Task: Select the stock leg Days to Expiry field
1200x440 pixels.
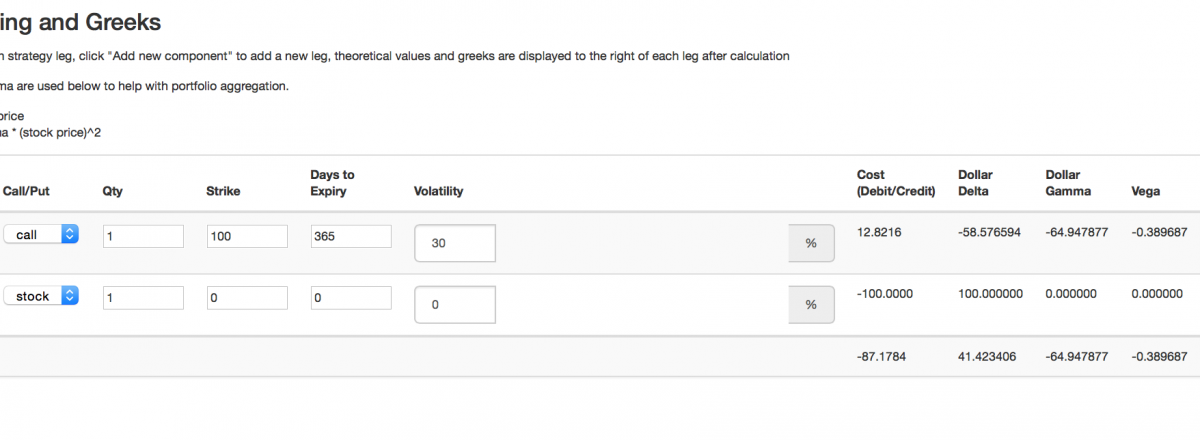Action: (x=350, y=297)
